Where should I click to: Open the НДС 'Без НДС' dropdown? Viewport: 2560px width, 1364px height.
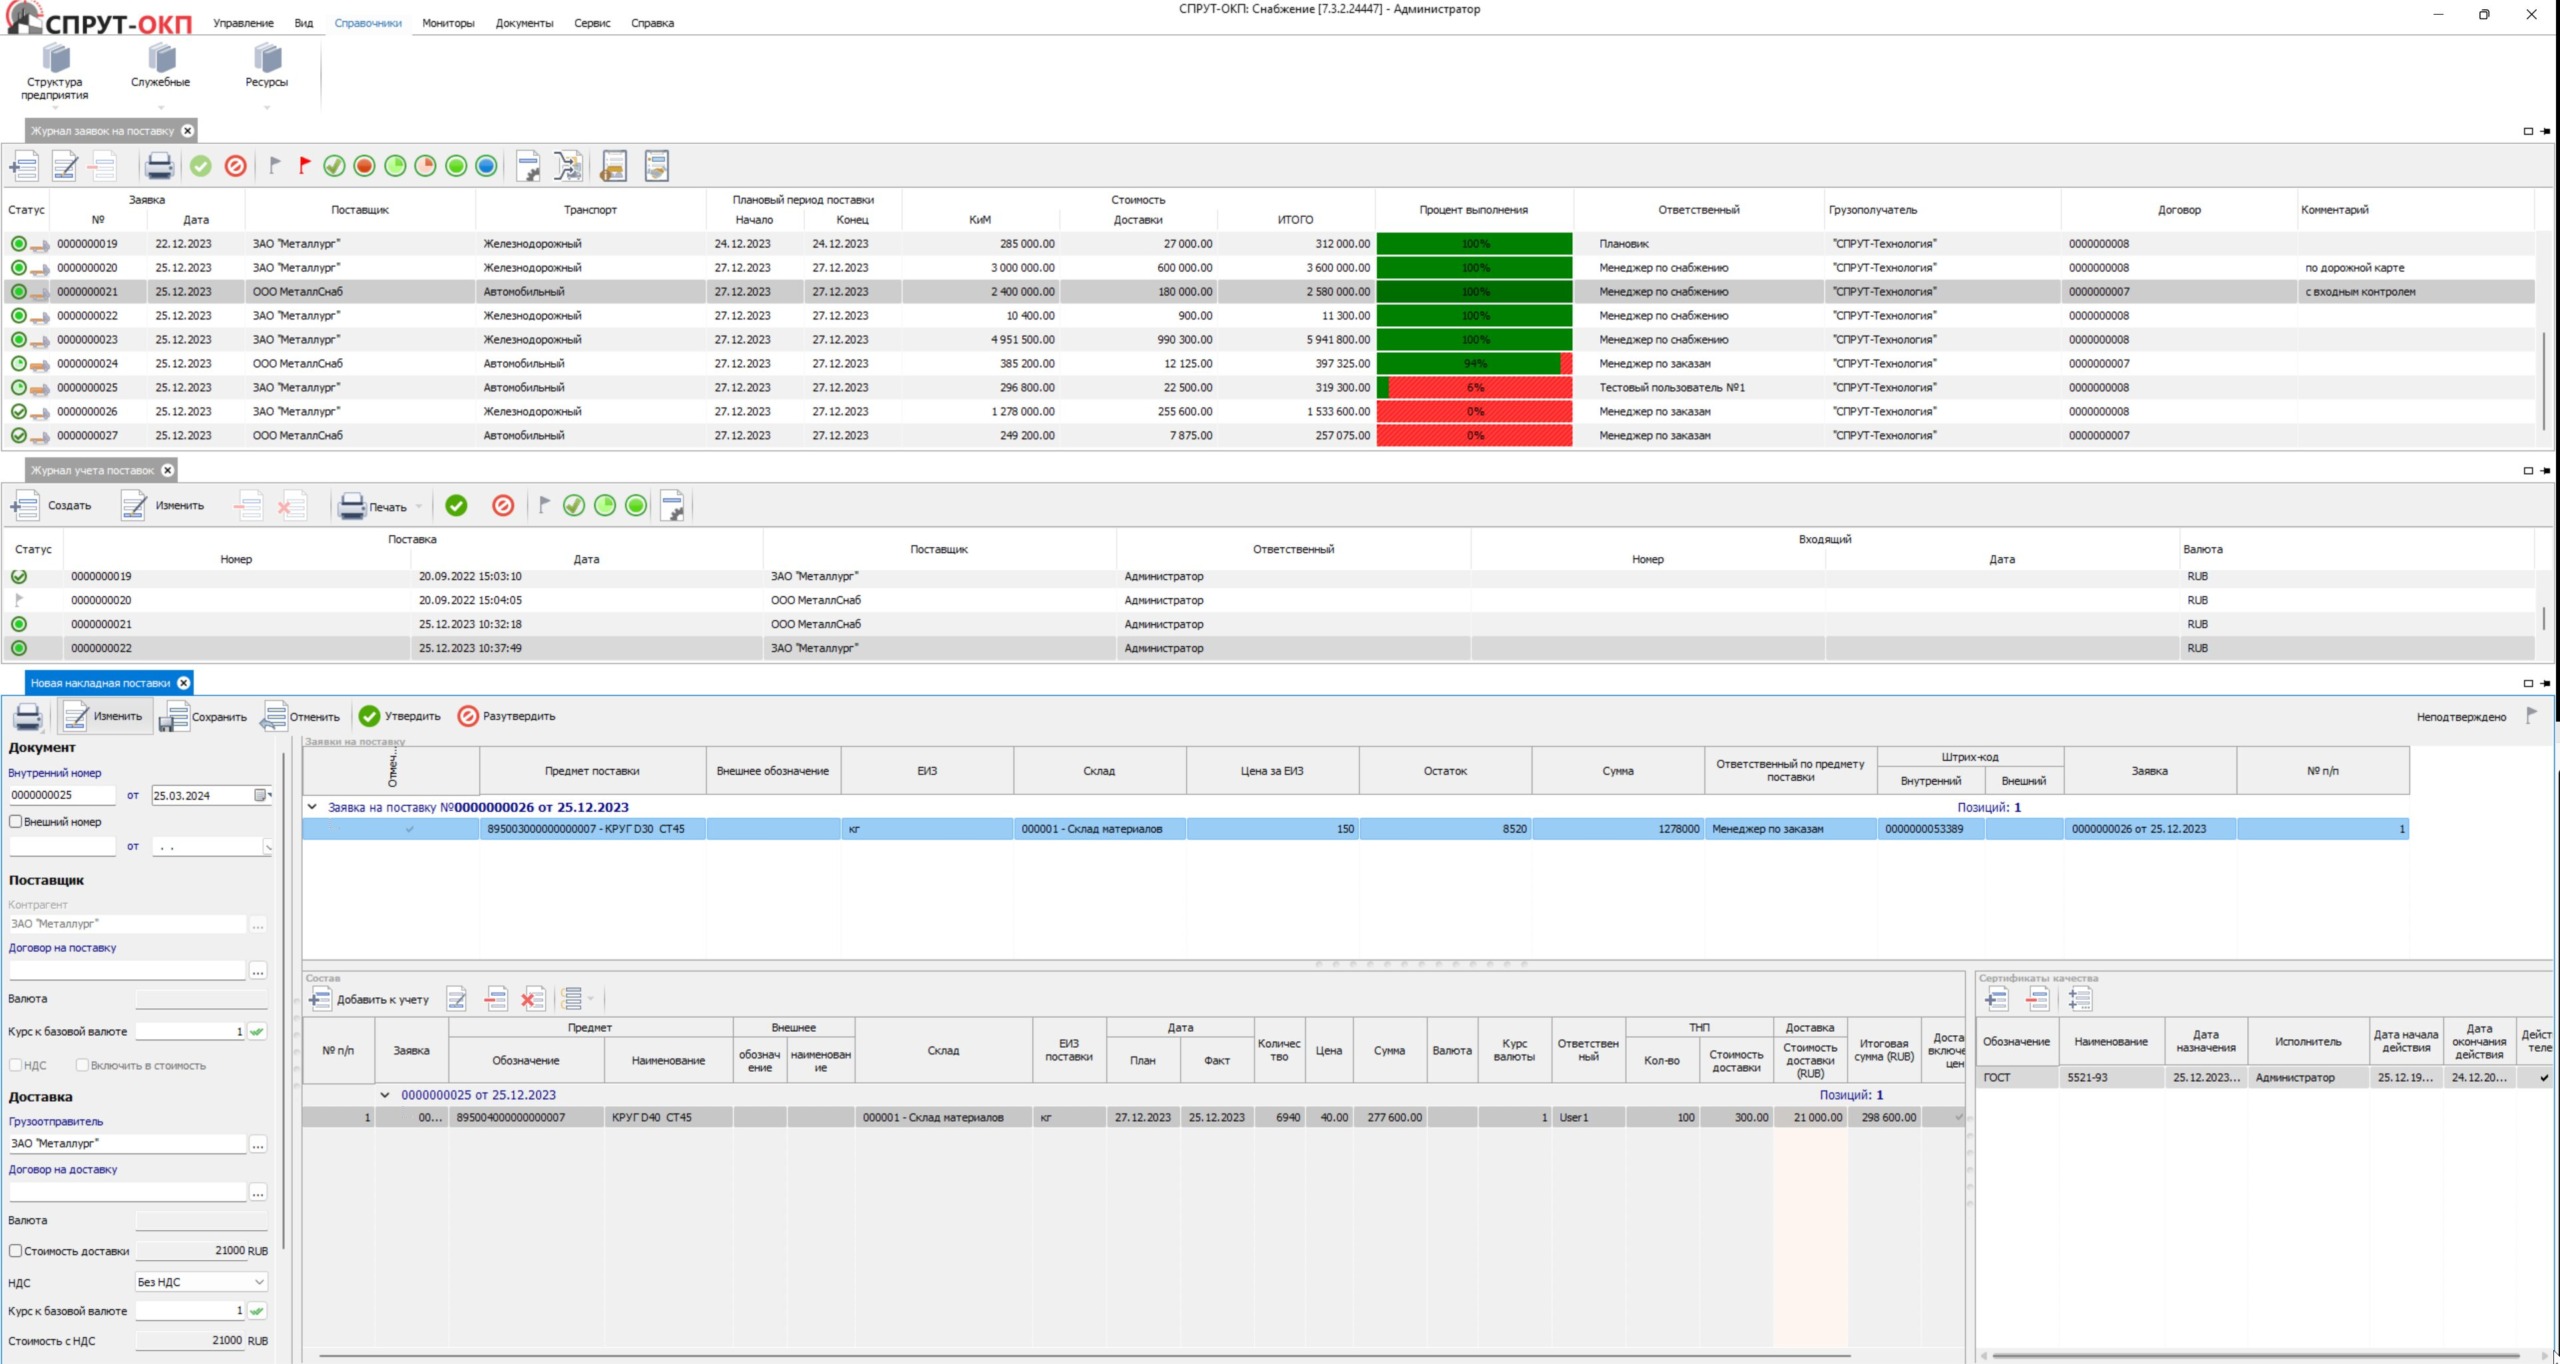pyautogui.click(x=258, y=1282)
